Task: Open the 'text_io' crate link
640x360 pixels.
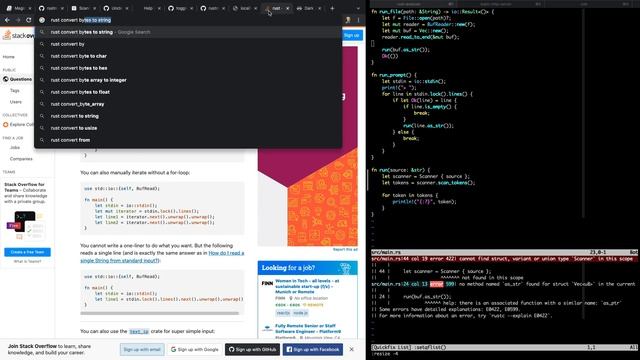Action: point(139,331)
